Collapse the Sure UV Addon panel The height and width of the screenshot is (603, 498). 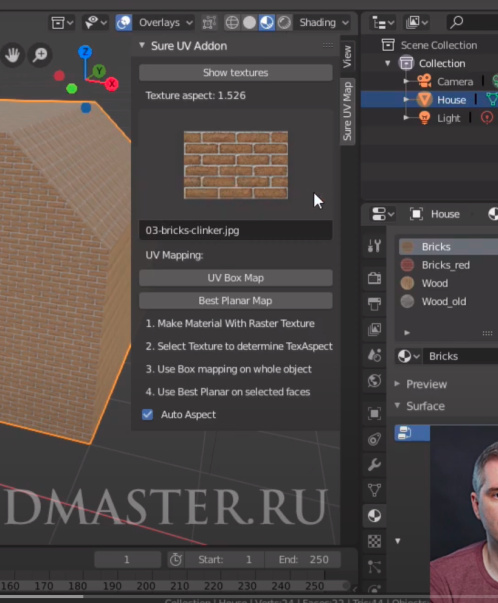tap(142, 45)
